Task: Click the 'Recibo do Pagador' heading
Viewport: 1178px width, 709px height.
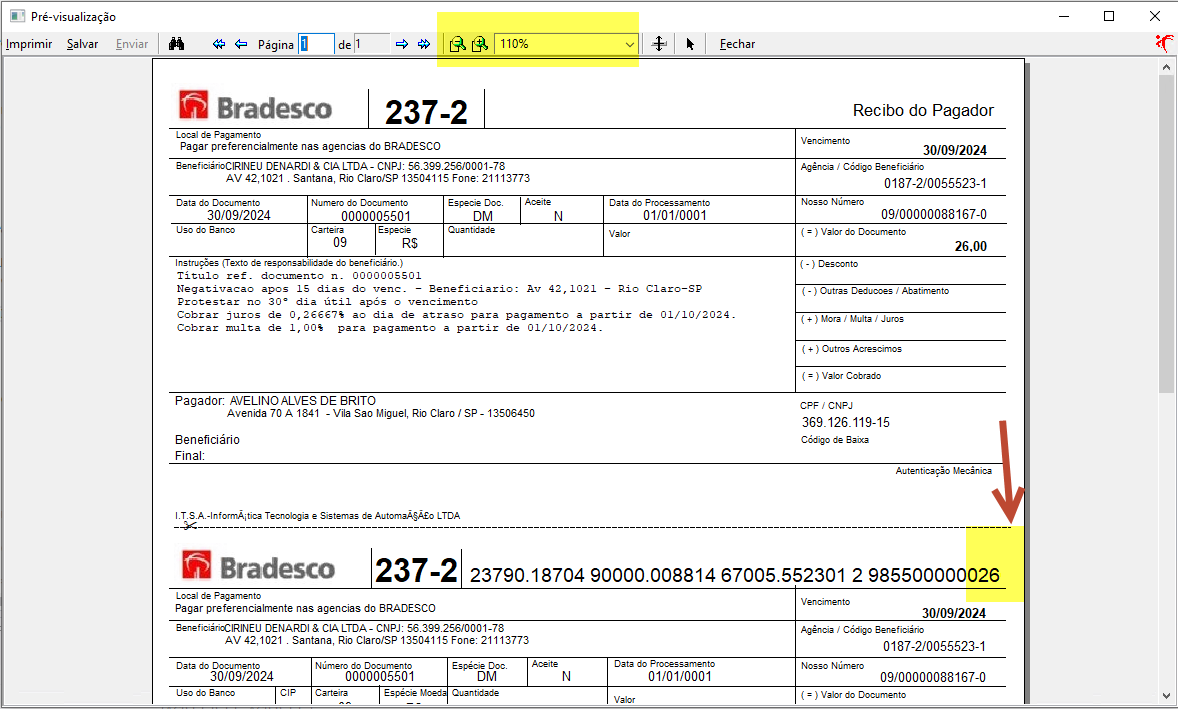Action: (x=923, y=110)
